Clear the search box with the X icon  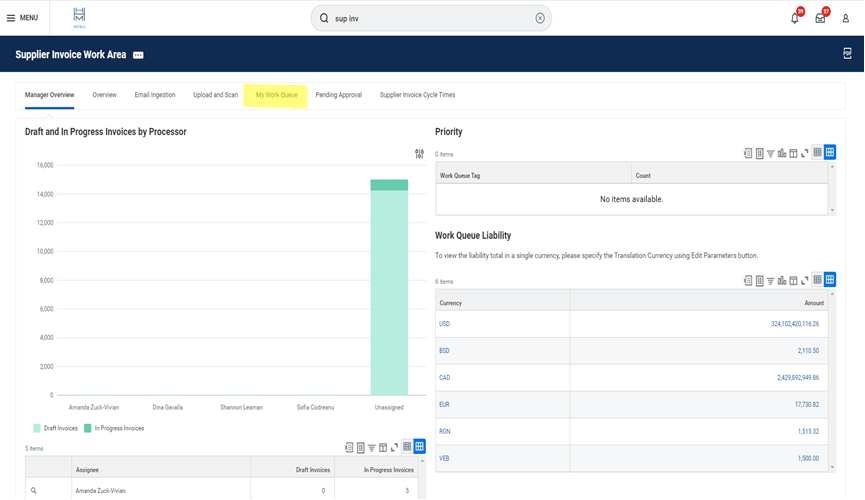click(x=540, y=18)
